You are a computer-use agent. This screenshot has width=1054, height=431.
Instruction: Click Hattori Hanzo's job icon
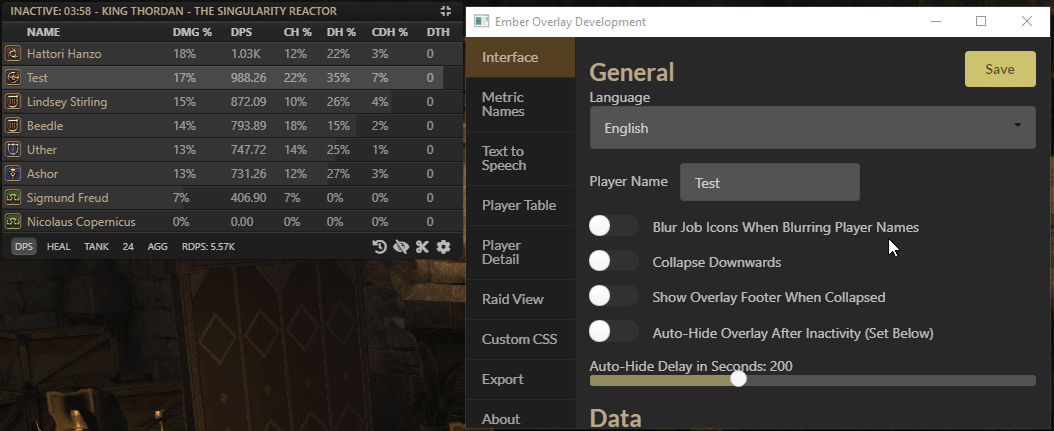click(12, 54)
